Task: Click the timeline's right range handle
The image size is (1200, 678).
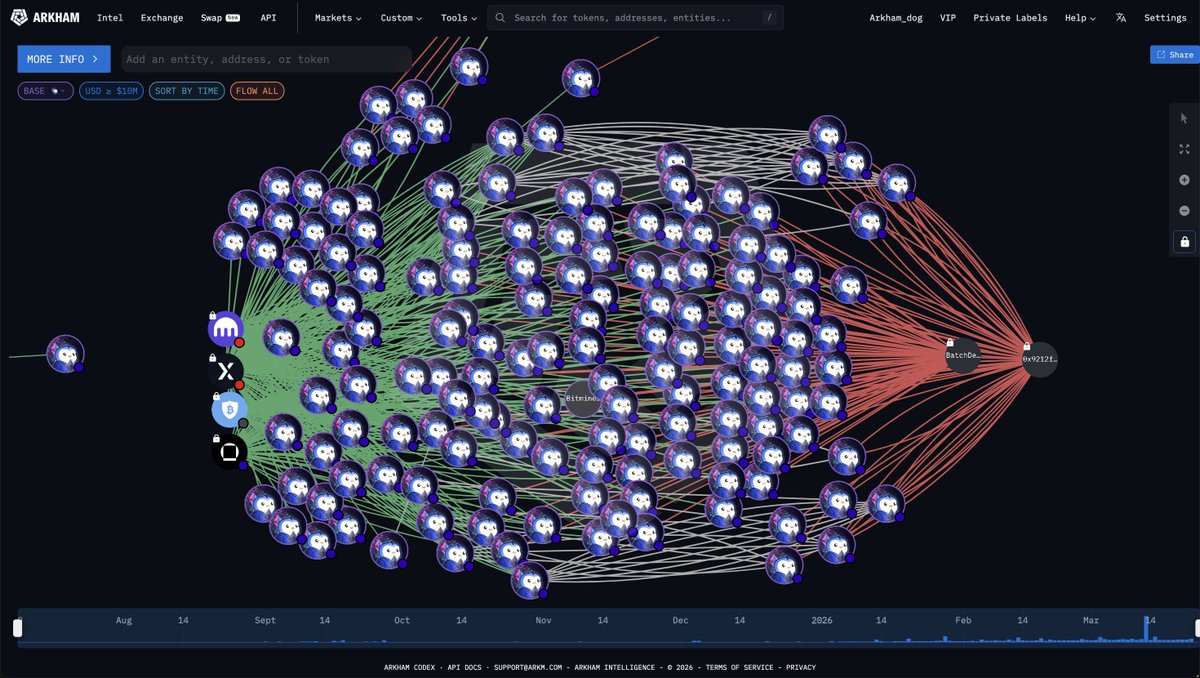Action: tap(1196, 628)
